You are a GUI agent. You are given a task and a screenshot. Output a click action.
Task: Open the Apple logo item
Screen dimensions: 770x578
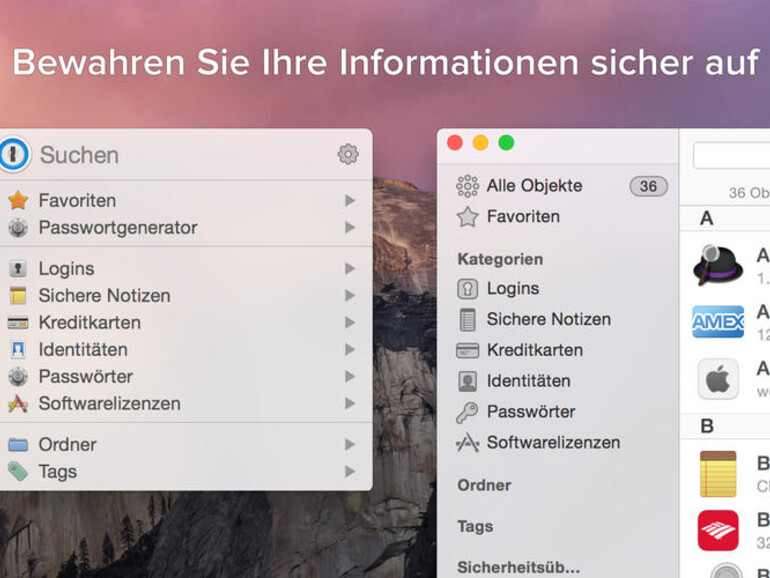click(x=718, y=379)
